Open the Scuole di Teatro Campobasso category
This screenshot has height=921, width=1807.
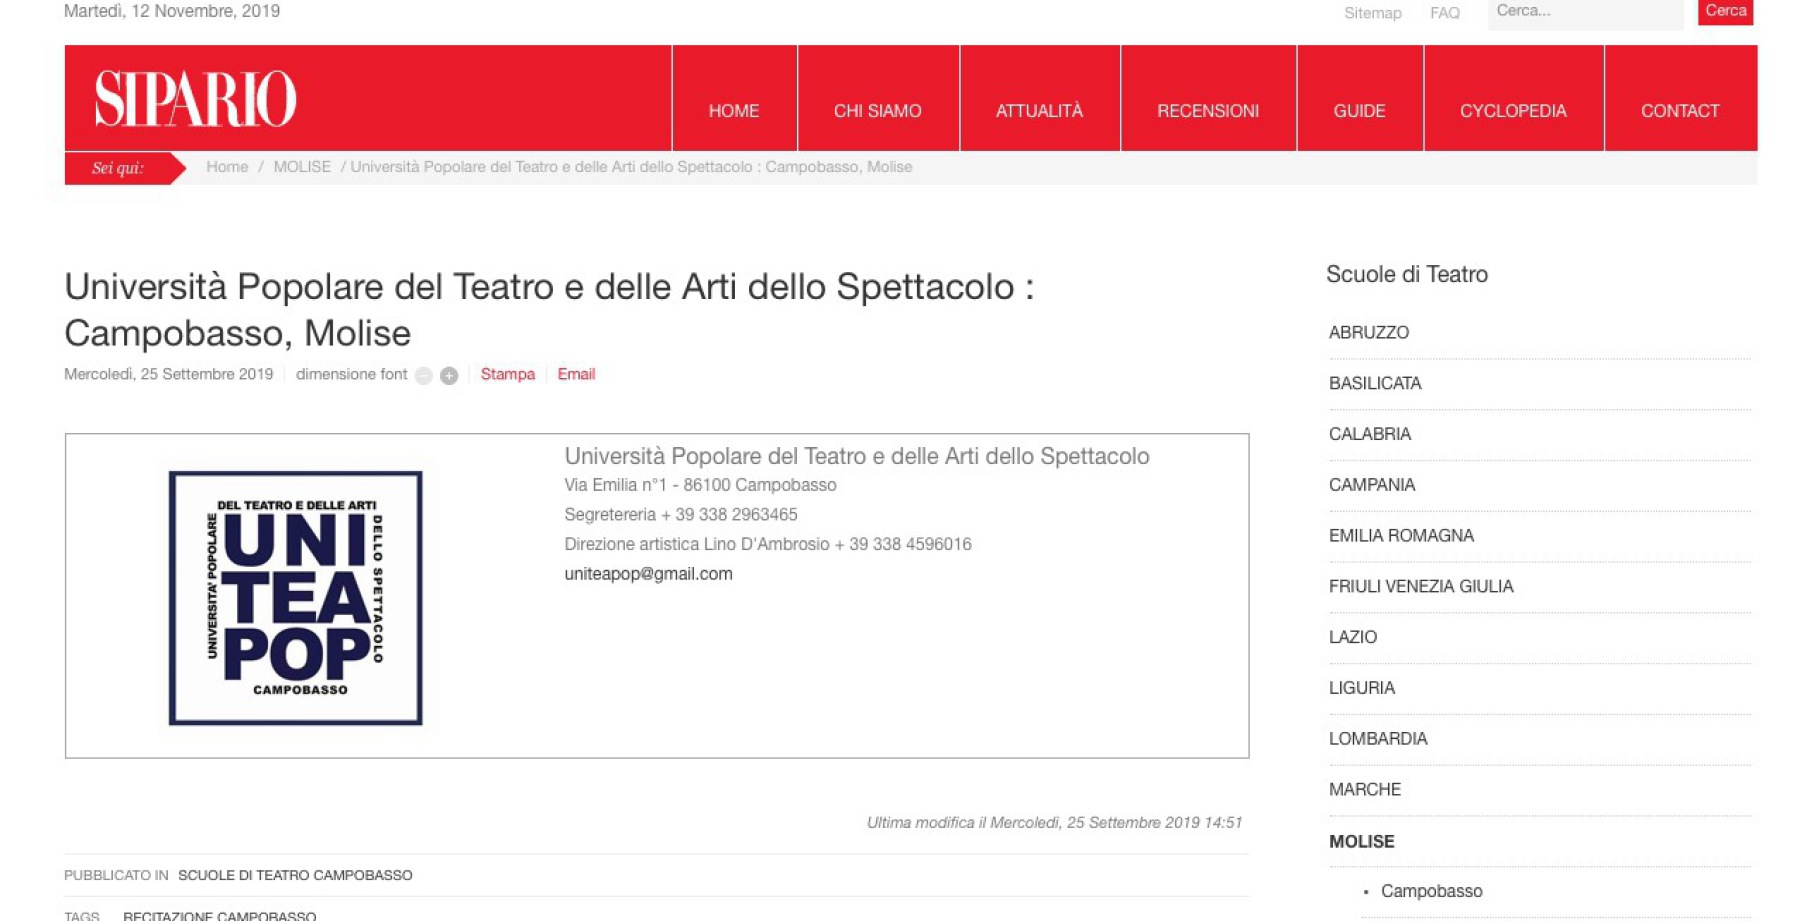pyautogui.click(x=295, y=875)
